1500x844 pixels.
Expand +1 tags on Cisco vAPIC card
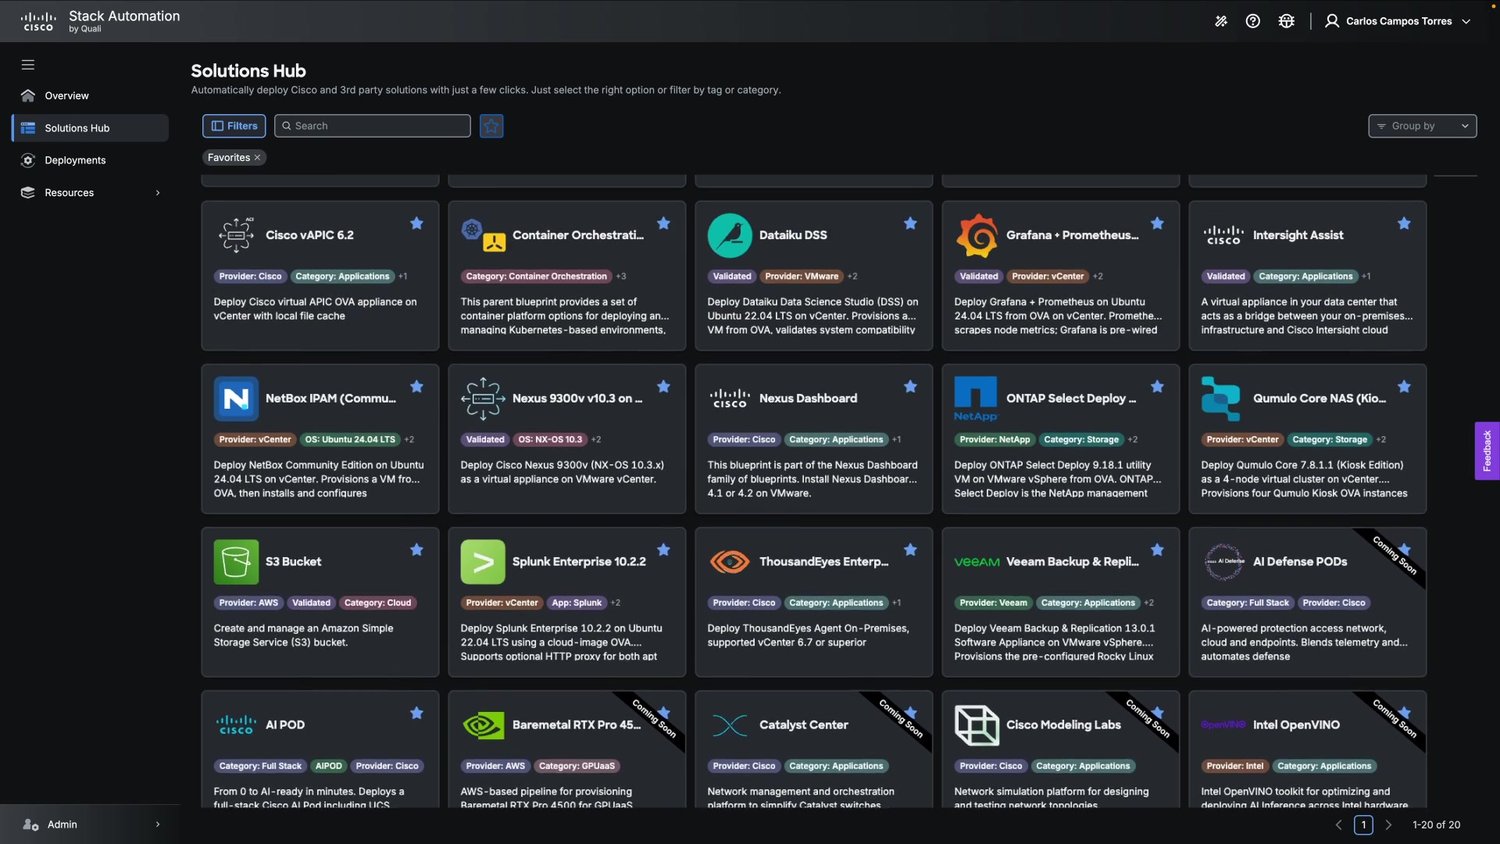click(403, 277)
